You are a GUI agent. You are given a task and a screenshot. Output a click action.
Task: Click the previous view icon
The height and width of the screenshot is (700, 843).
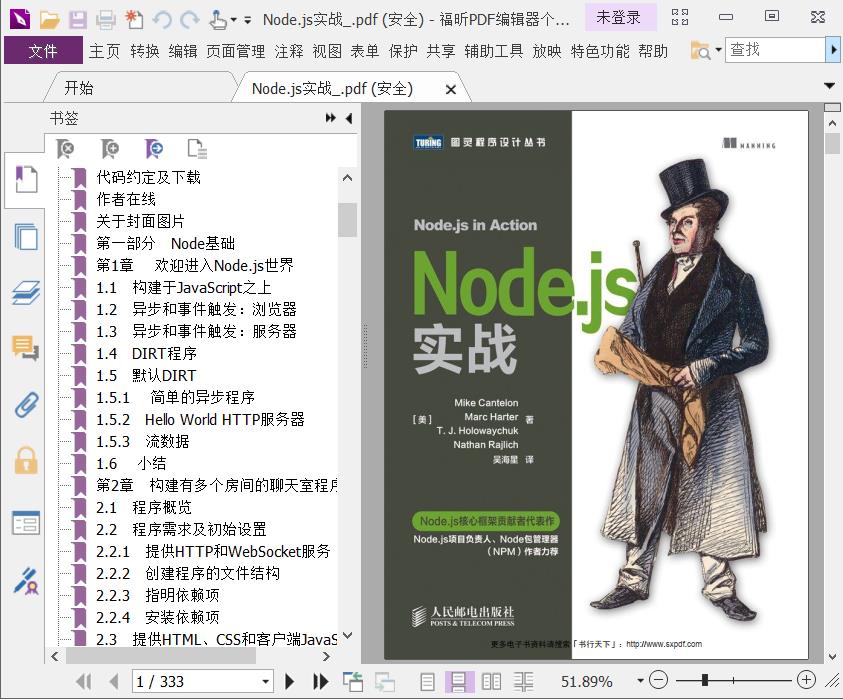pos(353,682)
